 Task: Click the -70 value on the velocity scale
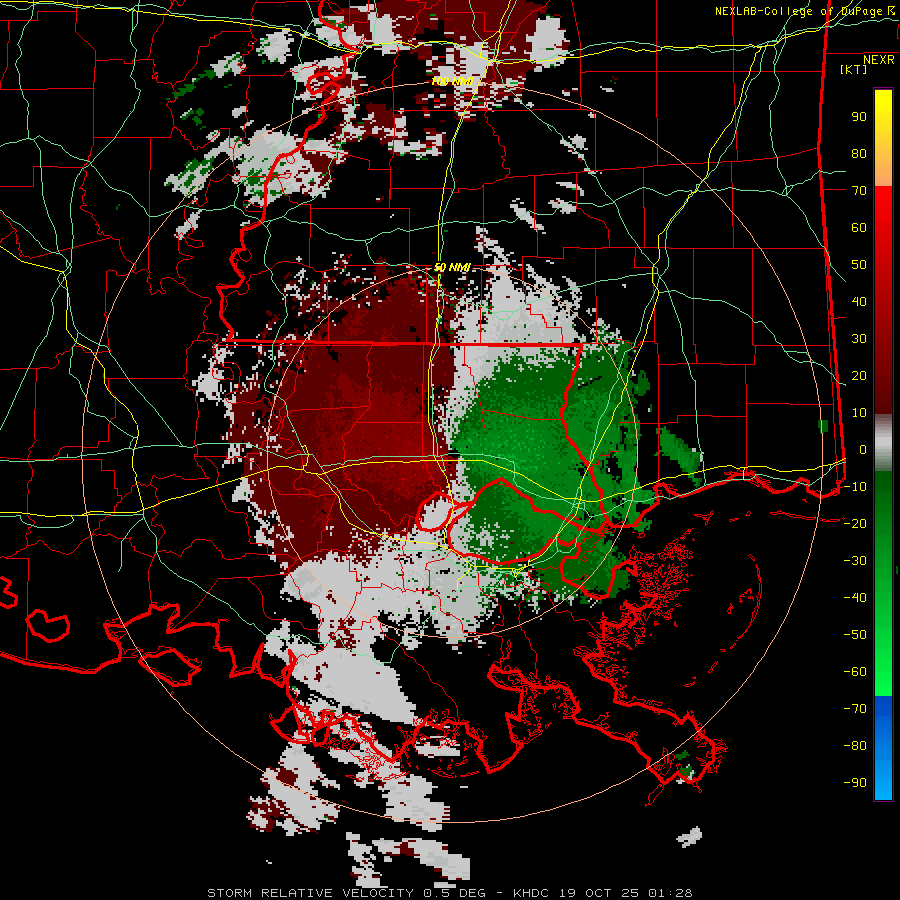[855, 708]
